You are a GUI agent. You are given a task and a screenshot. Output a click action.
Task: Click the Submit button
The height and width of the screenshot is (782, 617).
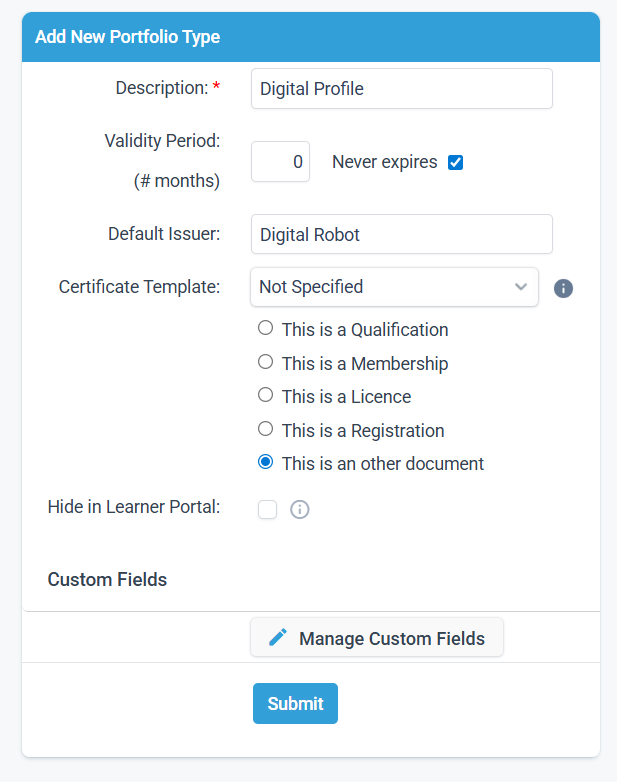pyautogui.click(x=295, y=703)
